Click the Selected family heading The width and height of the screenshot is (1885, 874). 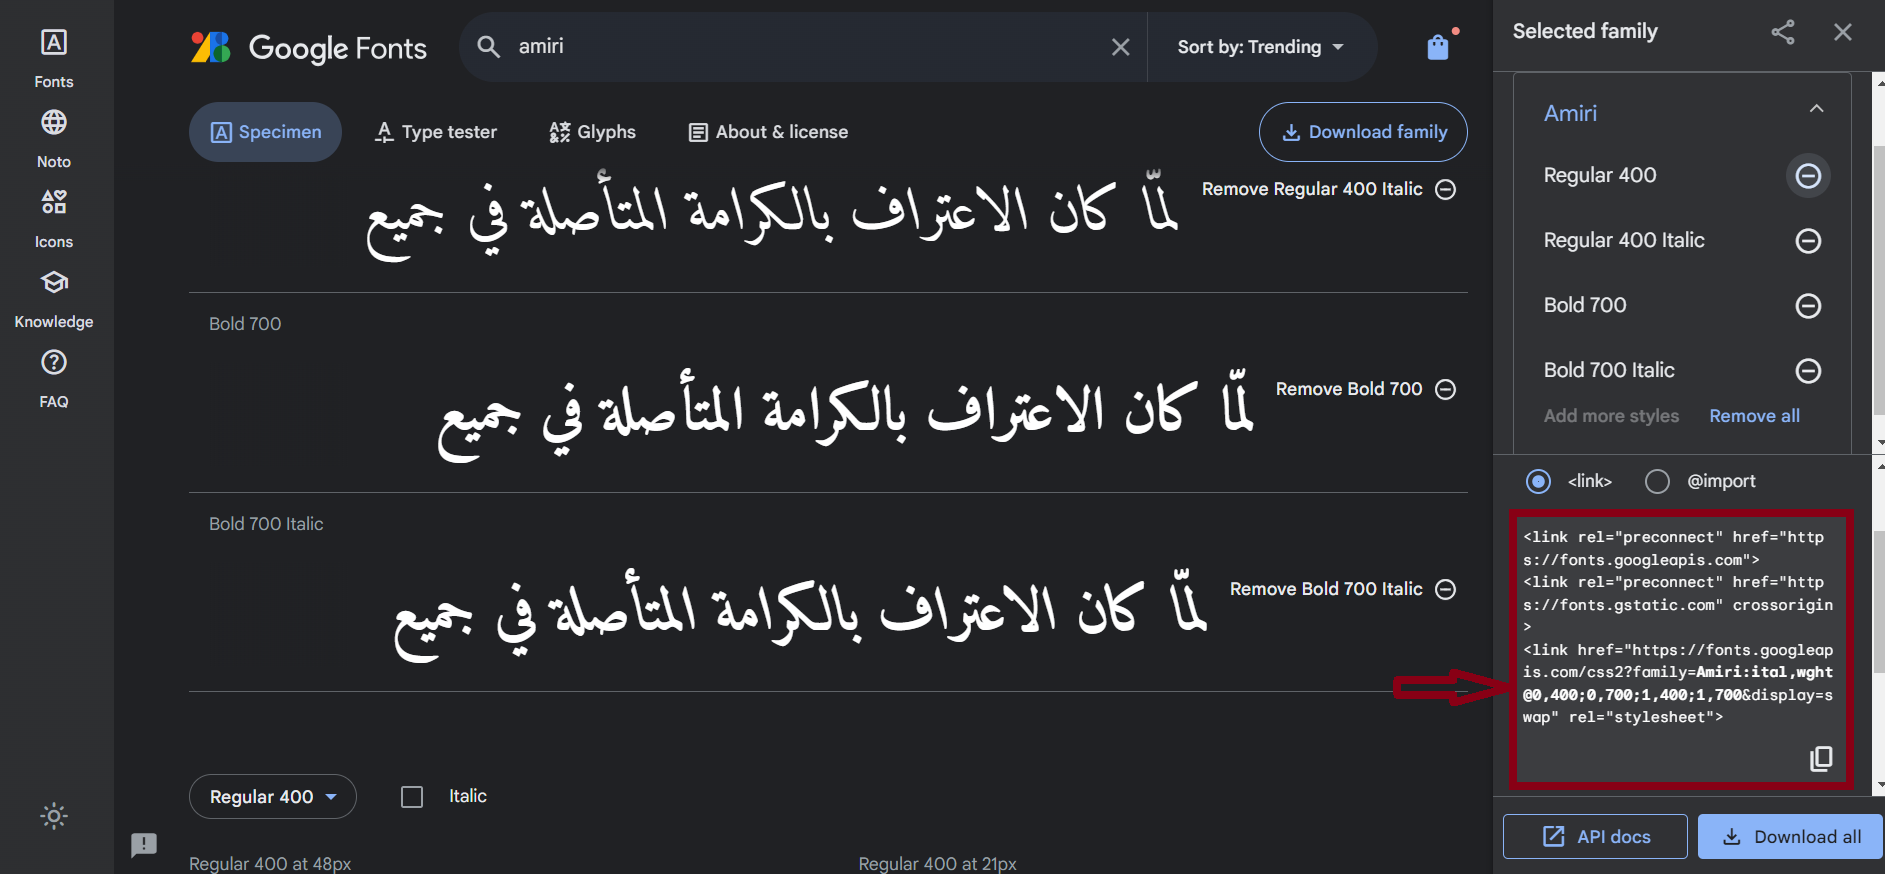point(1585,31)
